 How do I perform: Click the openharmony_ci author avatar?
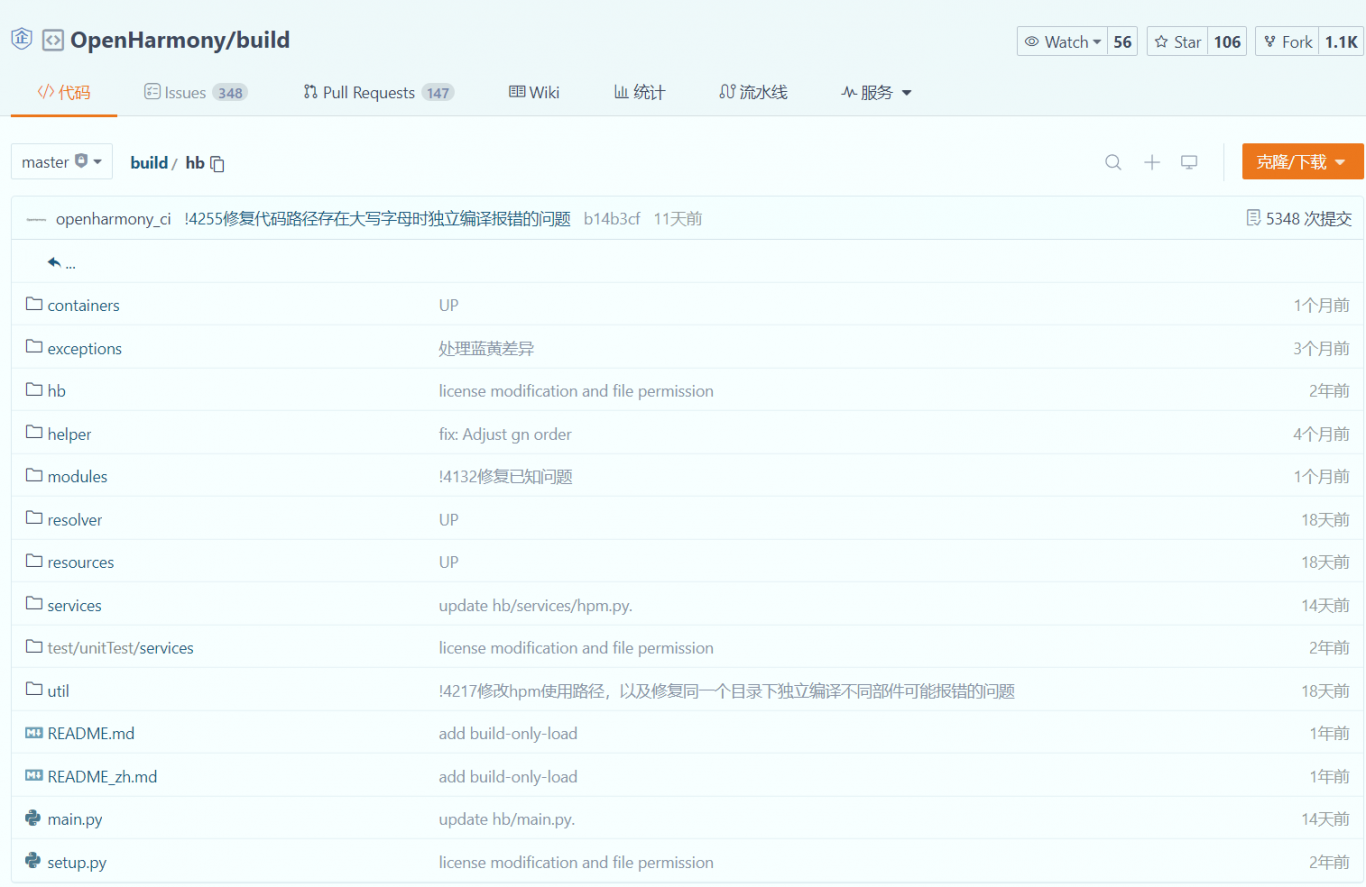[36, 219]
